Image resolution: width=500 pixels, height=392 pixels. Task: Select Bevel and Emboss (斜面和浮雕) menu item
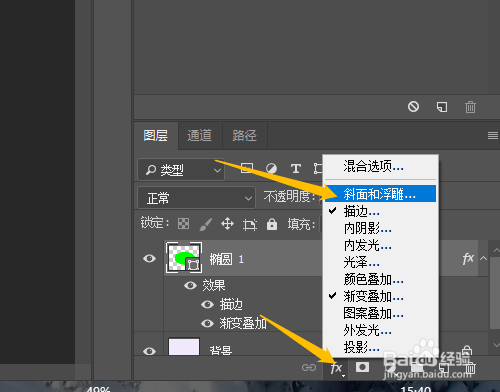coord(380,194)
